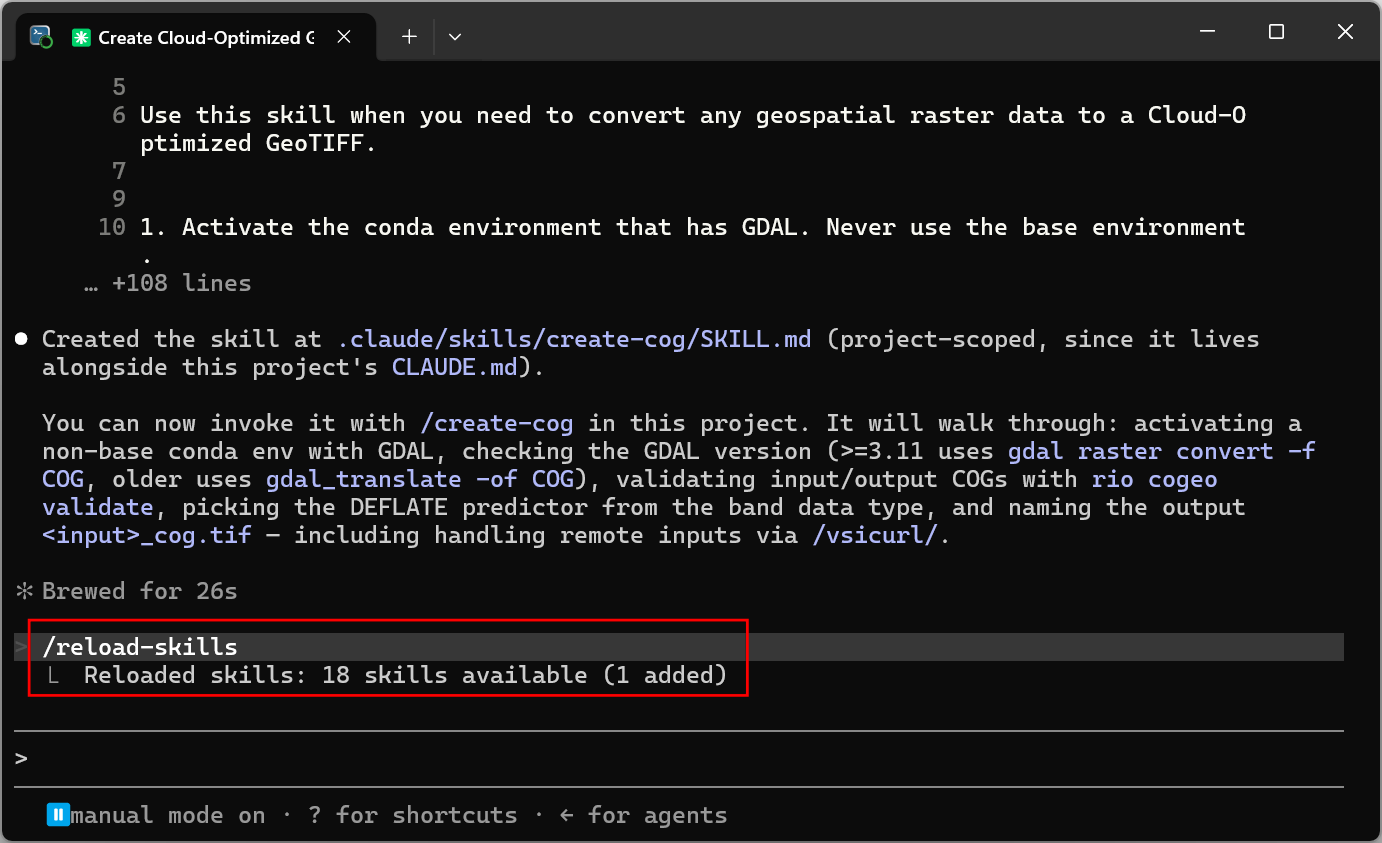The height and width of the screenshot is (843, 1382).
Task: Click 'gdal raster convert -f' command text
Action: 1161,451
